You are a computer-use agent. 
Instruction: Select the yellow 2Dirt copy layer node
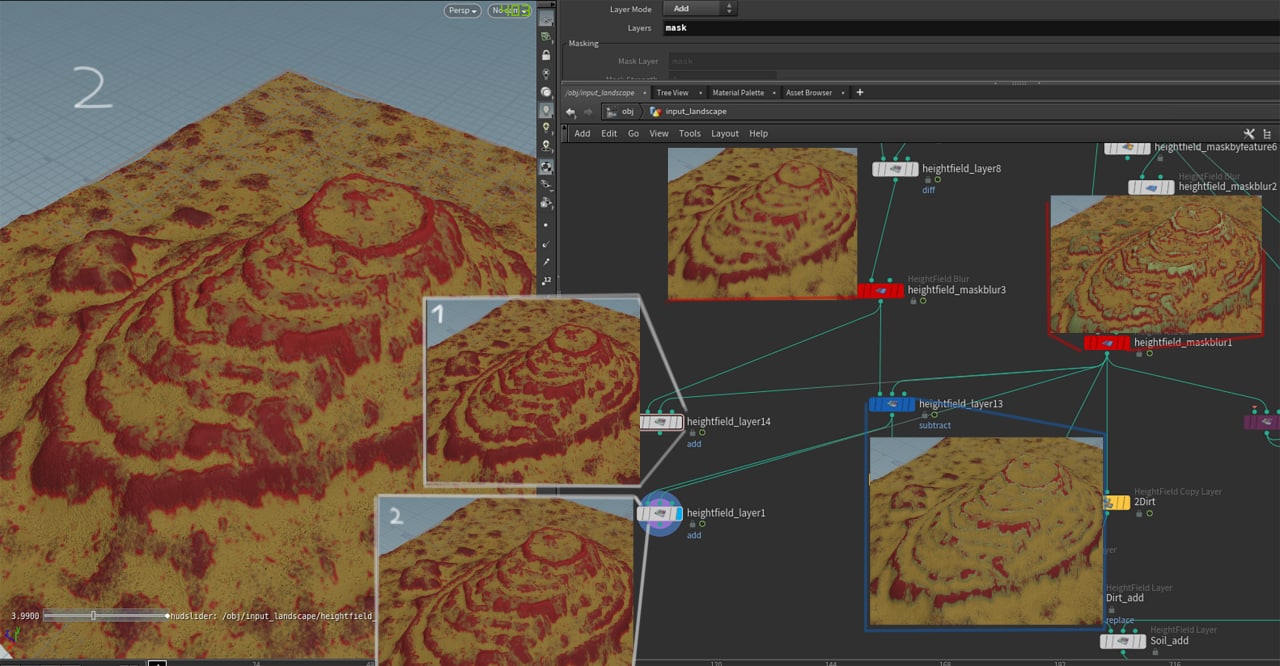(1115, 503)
